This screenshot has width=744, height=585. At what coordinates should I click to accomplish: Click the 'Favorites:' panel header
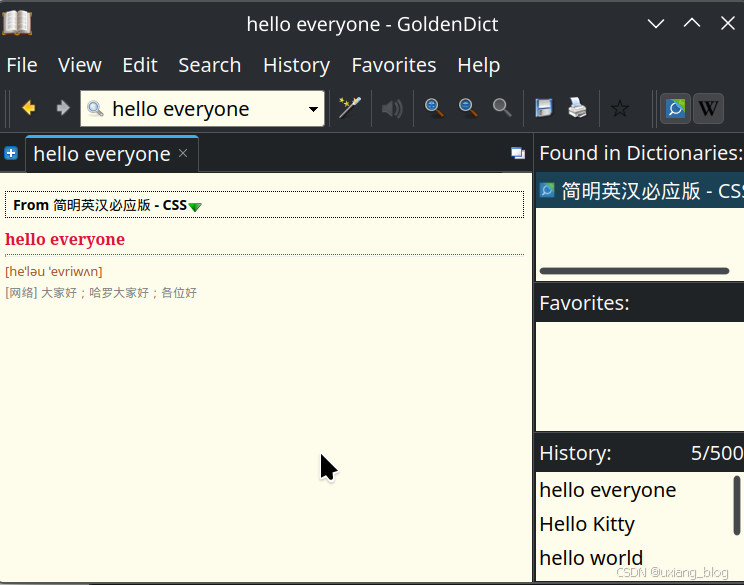click(584, 303)
